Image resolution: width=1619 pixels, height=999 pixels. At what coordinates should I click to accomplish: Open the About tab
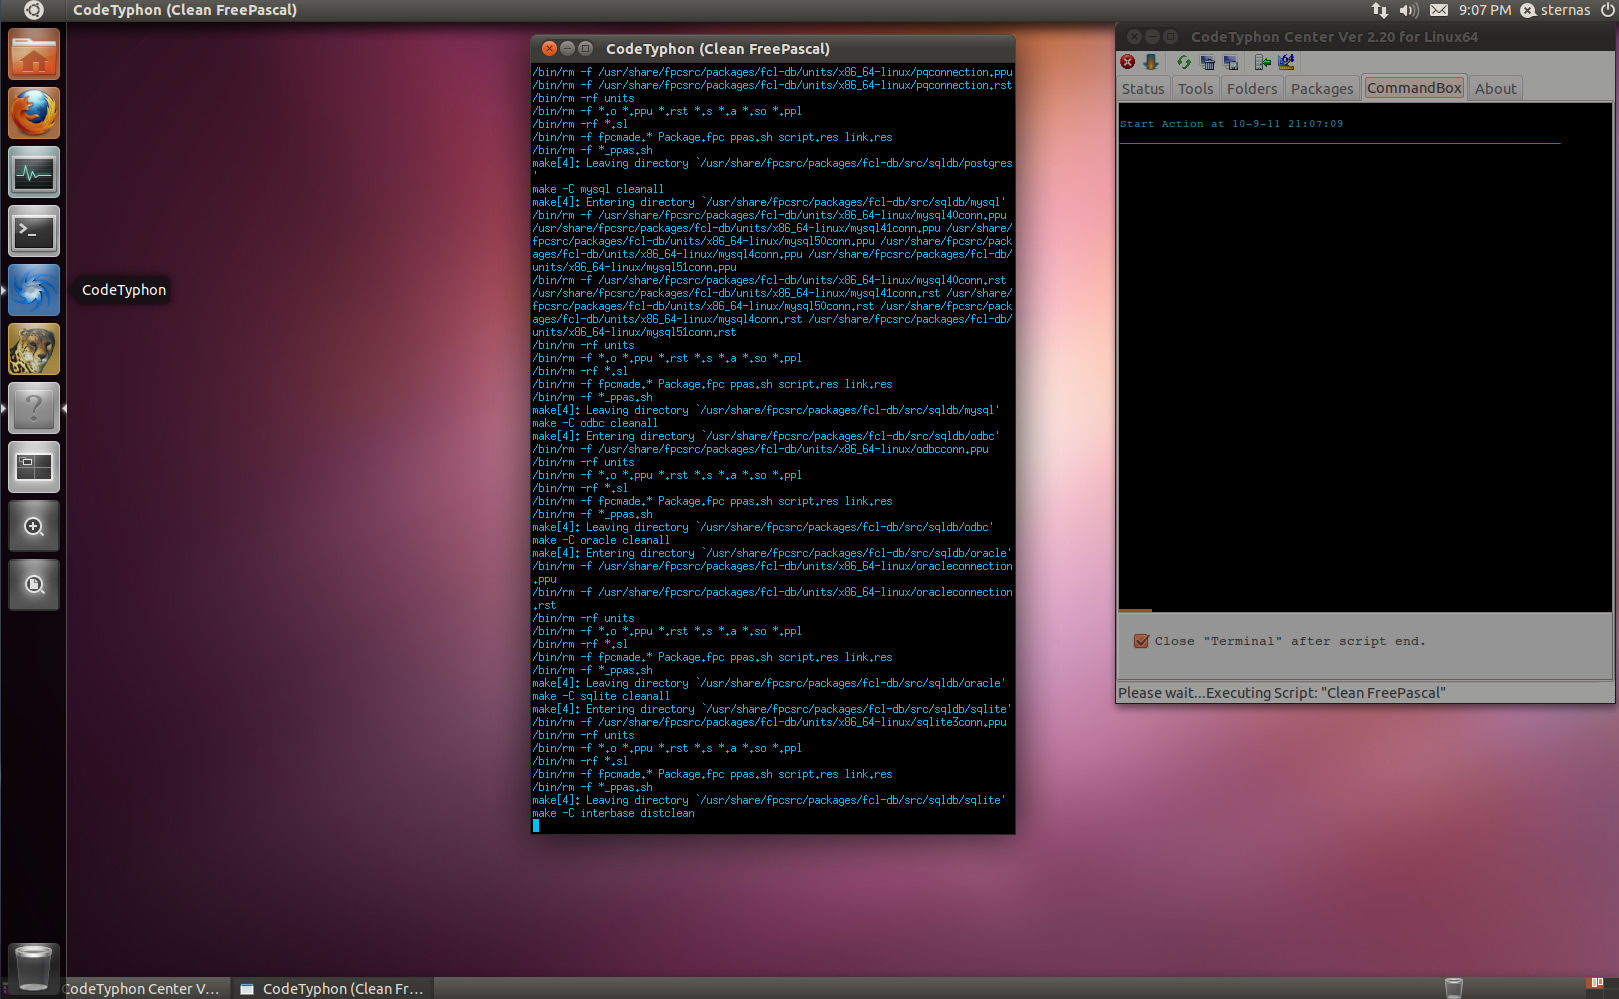point(1495,88)
